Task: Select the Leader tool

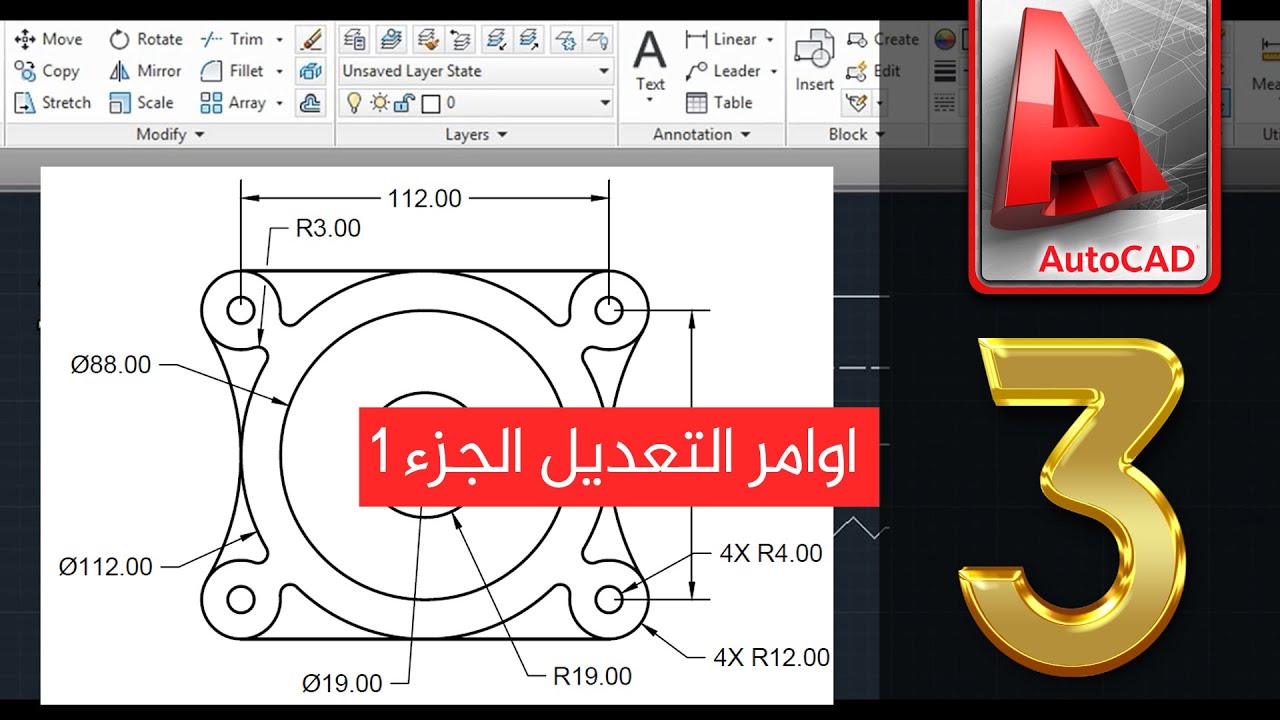Action: tap(722, 71)
